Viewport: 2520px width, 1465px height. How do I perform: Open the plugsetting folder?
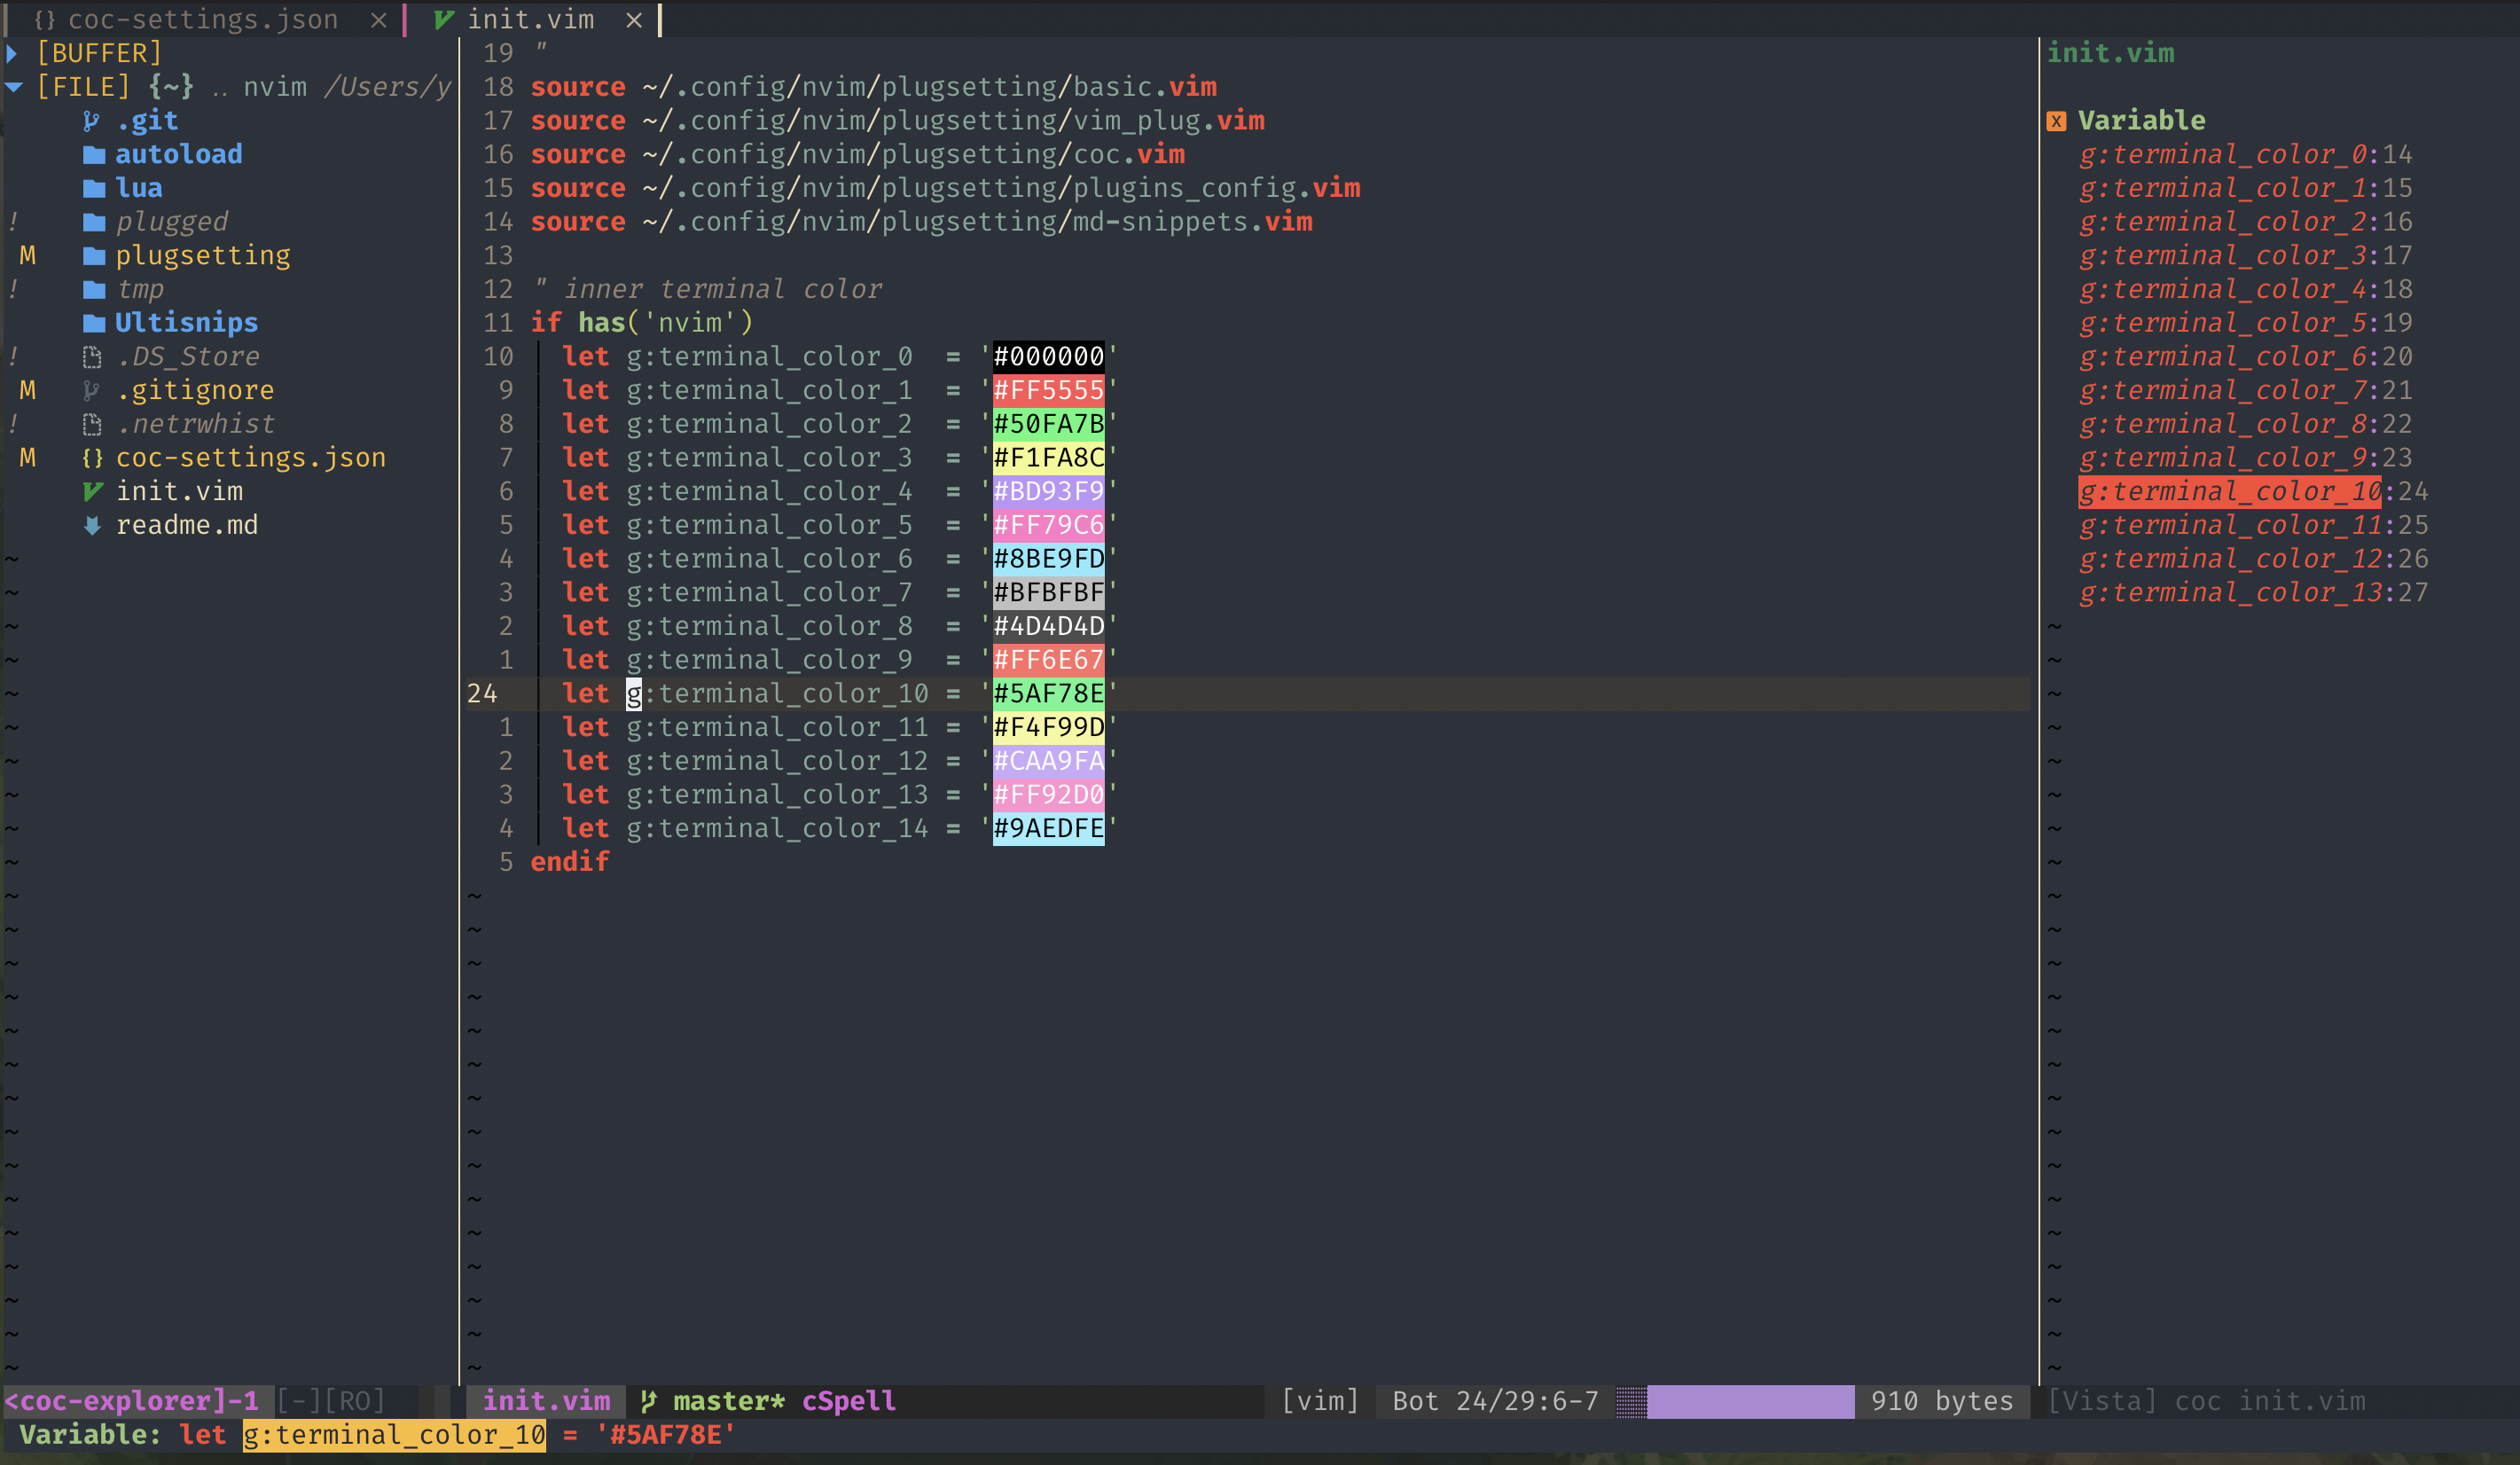point(202,256)
